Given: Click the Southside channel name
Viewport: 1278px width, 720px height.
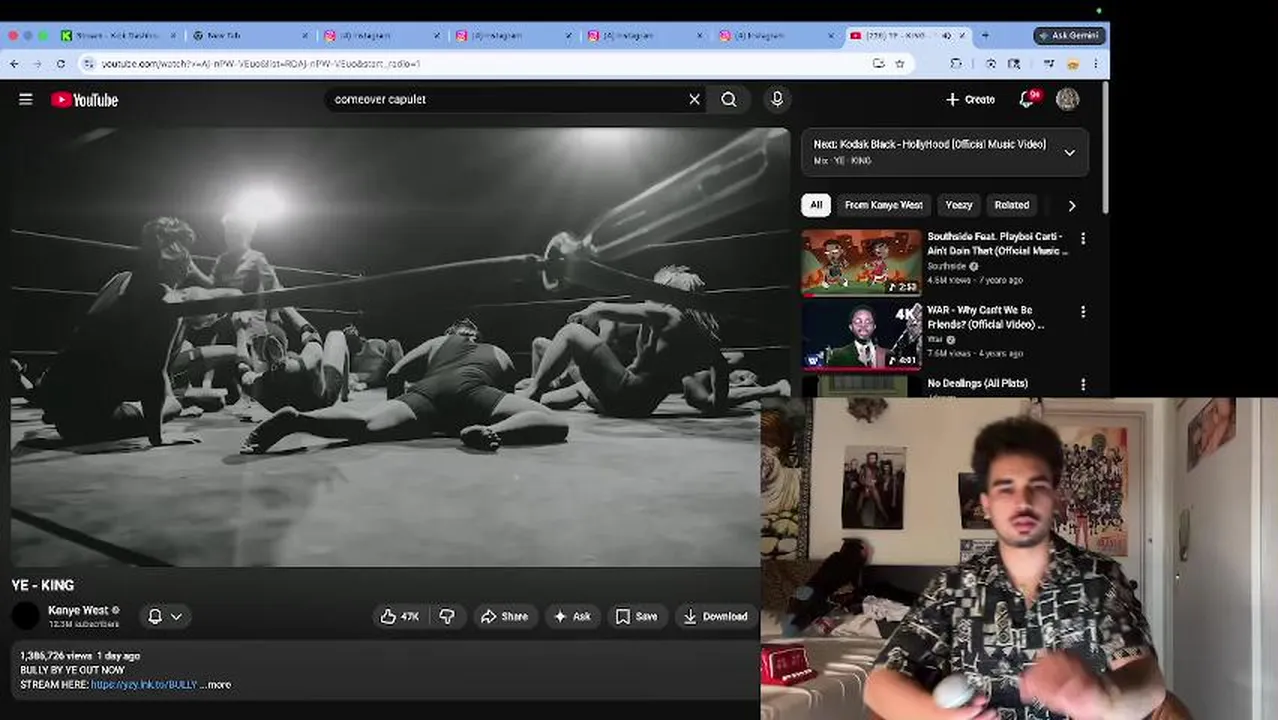Looking at the screenshot, I should [946, 266].
